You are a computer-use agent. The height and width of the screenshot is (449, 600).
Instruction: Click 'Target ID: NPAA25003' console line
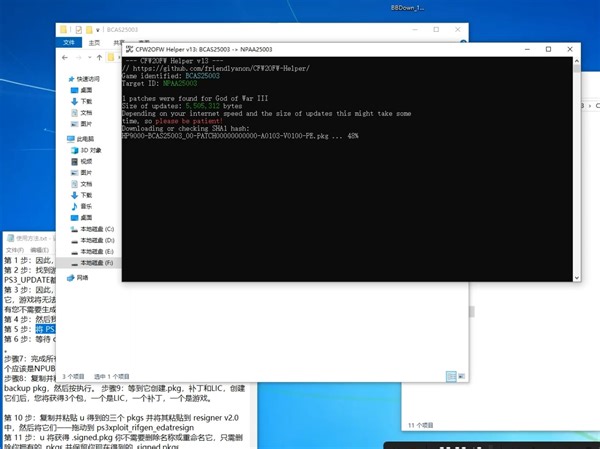(160, 83)
